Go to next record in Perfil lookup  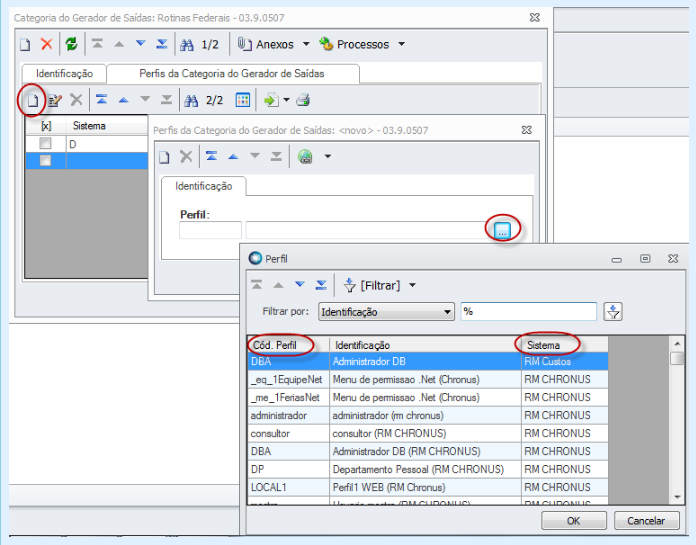[x=300, y=285]
